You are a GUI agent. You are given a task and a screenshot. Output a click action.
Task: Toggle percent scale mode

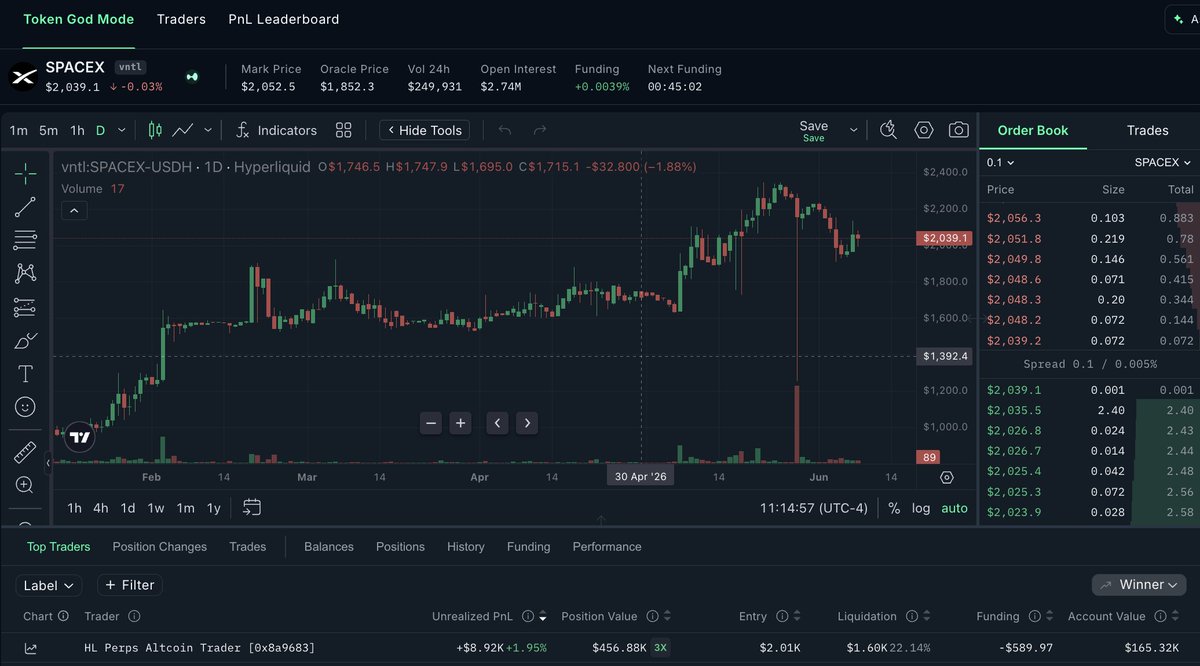coord(894,508)
